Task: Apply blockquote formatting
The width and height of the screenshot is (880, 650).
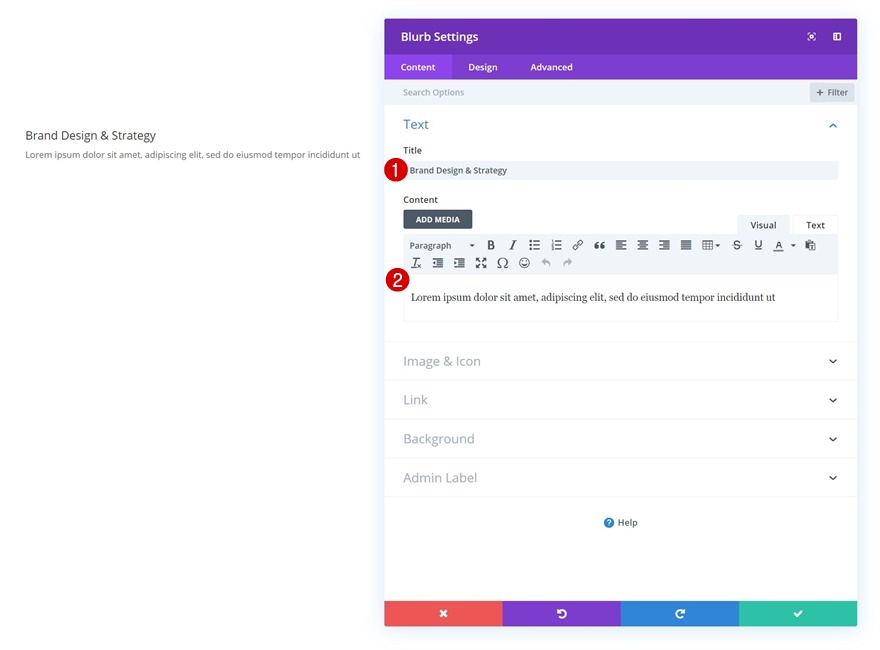Action: (599, 245)
